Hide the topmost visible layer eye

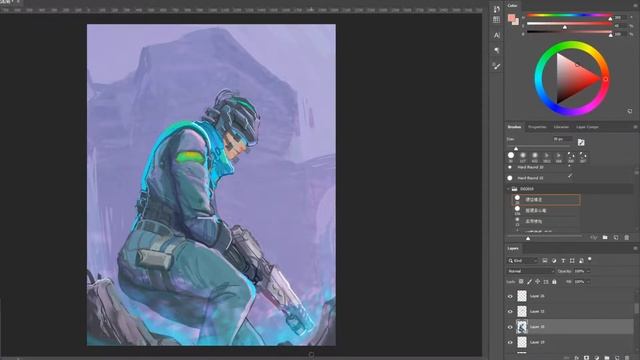tap(510, 296)
